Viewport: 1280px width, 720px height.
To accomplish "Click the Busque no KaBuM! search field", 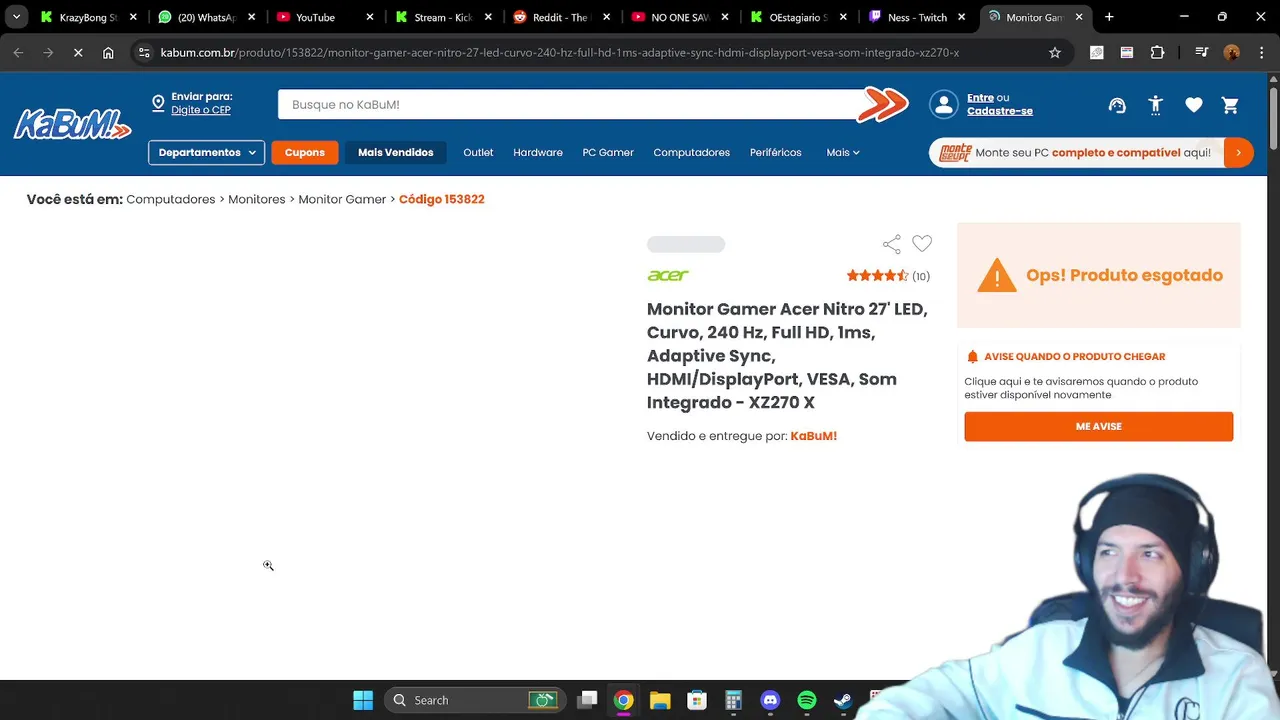I will coord(570,104).
